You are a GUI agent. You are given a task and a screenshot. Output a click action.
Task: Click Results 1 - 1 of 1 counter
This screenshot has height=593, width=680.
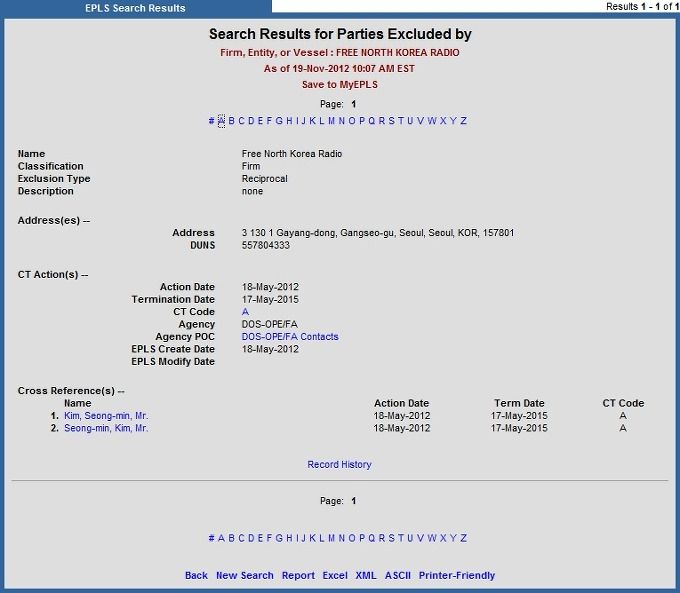pyautogui.click(x=642, y=7)
